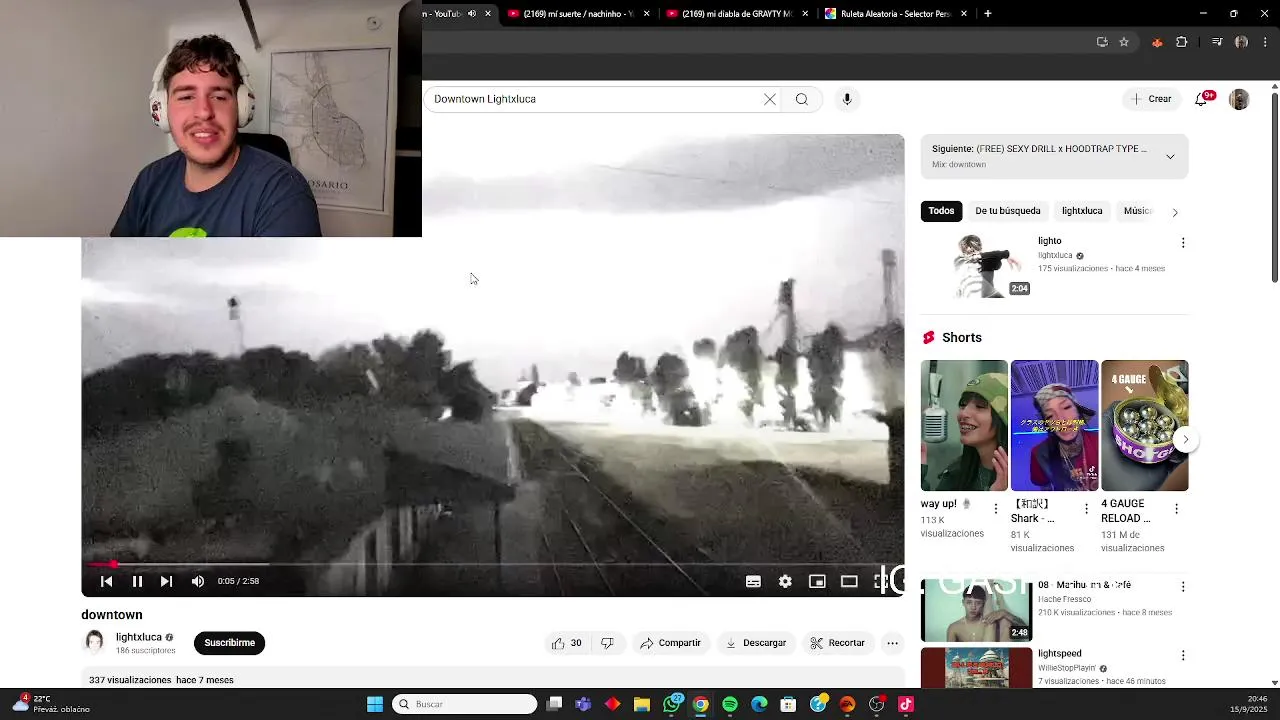Expand the Siguiente playlist panel
The width and height of the screenshot is (1280, 720).
(1170, 156)
